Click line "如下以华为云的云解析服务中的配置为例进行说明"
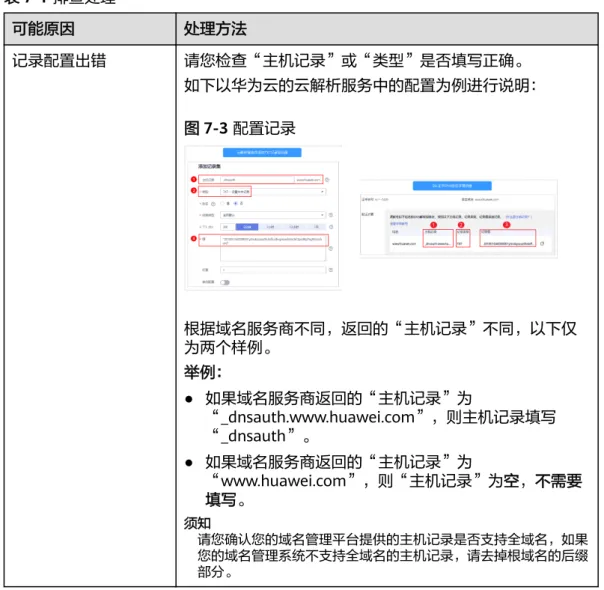 [x=360, y=85]
